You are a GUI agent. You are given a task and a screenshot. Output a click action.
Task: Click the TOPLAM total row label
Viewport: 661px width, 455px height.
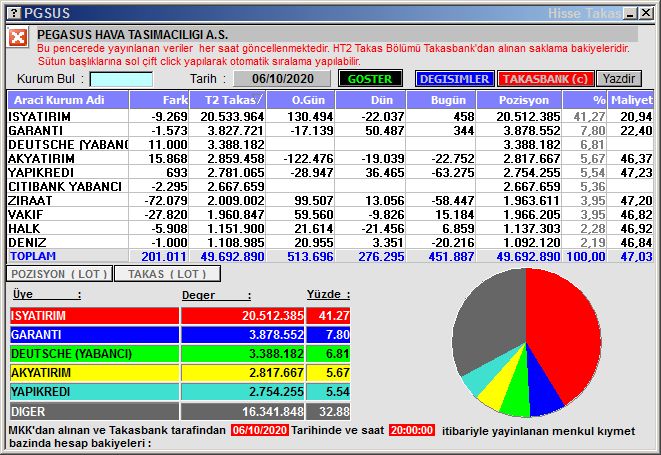pos(33,256)
